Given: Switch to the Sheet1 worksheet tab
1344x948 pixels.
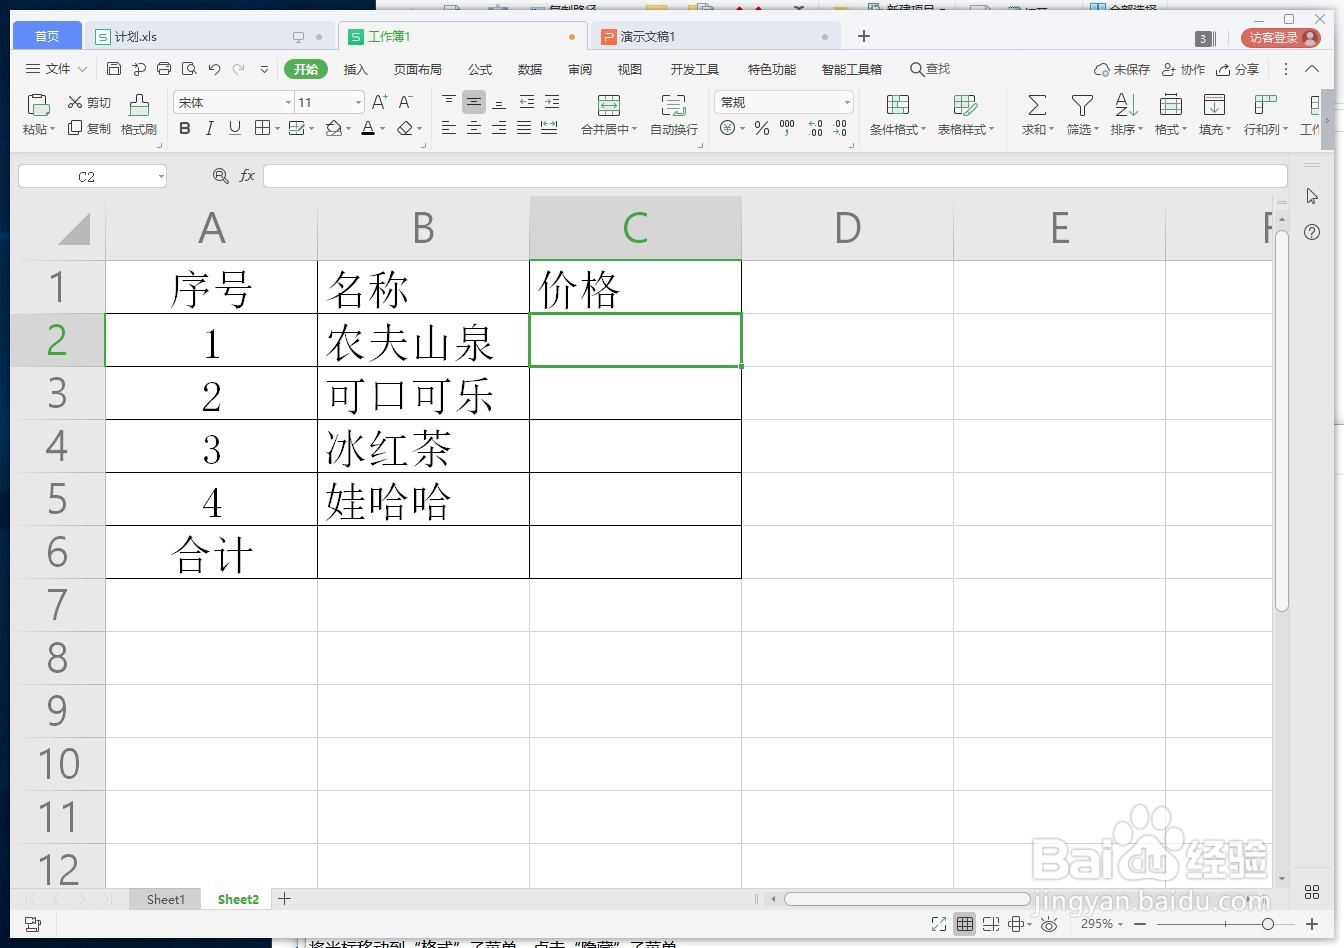Looking at the screenshot, I should point(165,899).
